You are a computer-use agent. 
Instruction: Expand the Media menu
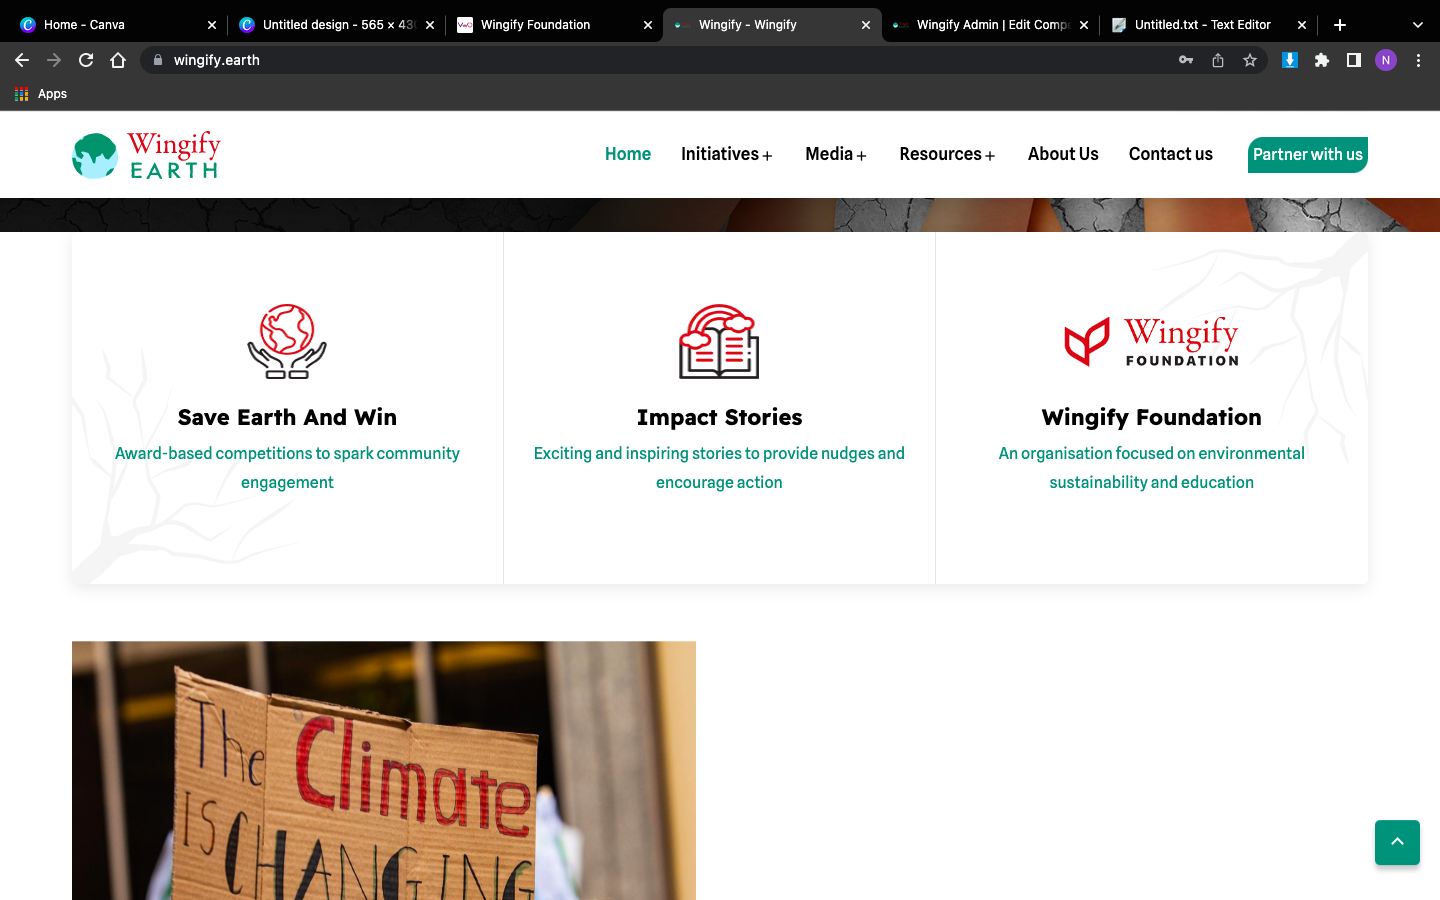836,154
